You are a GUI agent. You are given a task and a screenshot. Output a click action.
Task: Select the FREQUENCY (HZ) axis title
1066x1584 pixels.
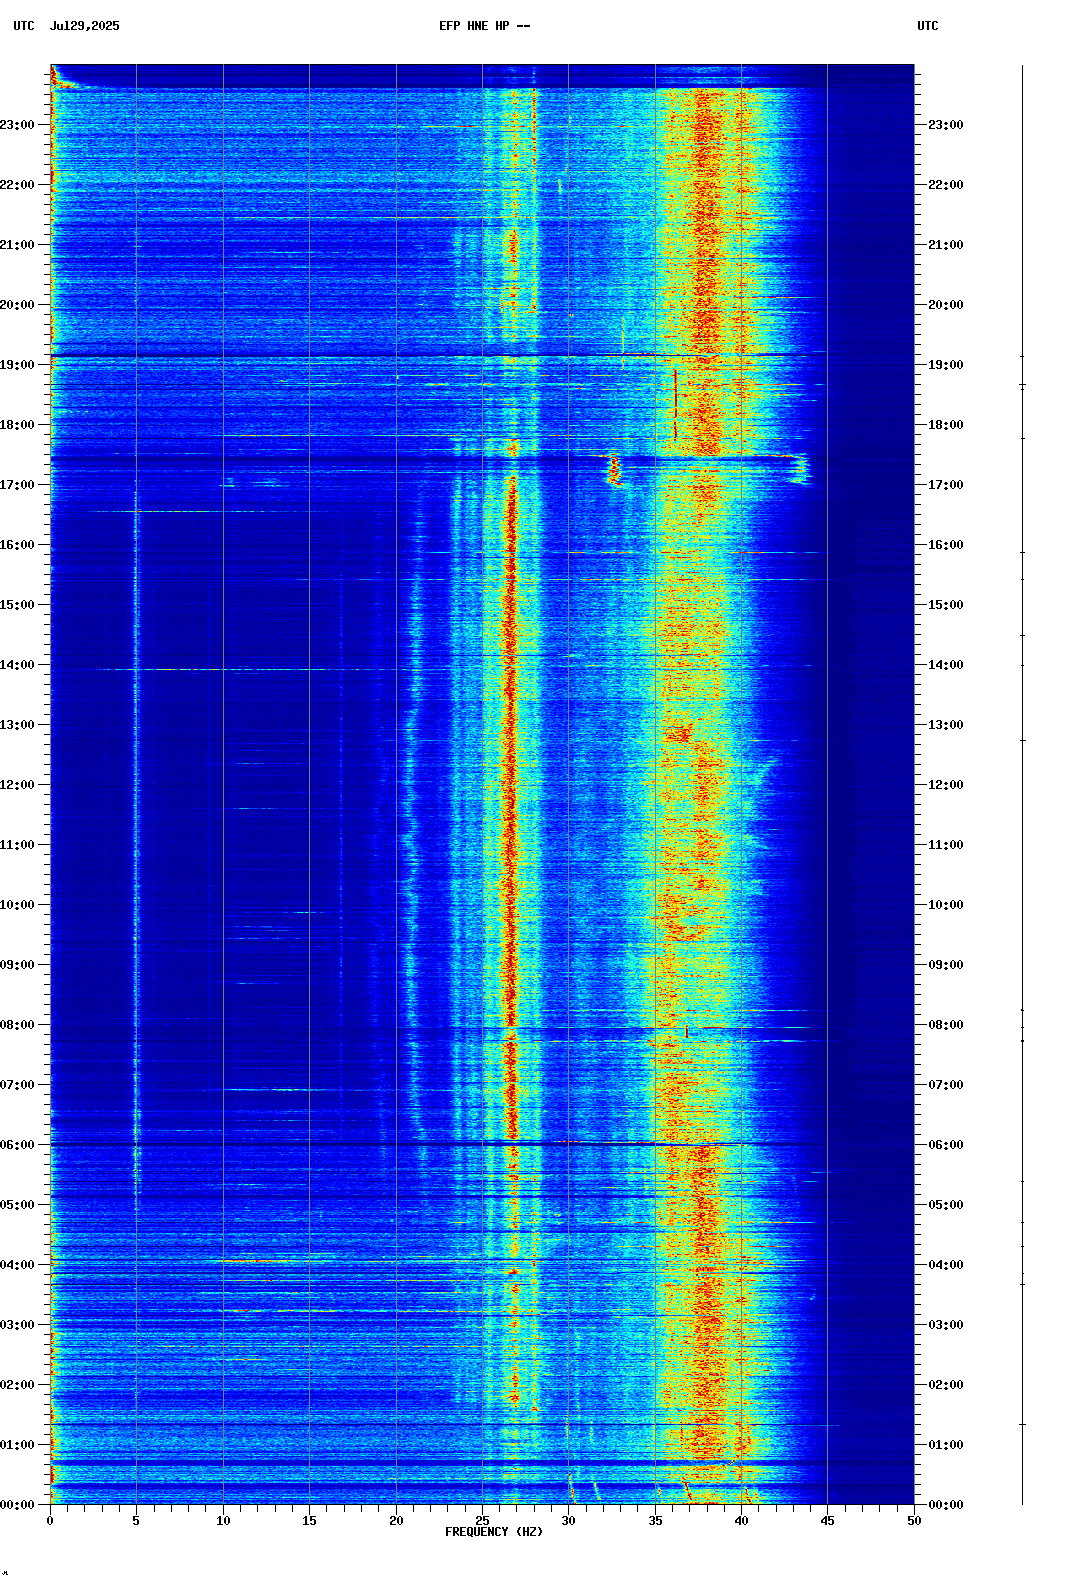tap(494, 1532)
